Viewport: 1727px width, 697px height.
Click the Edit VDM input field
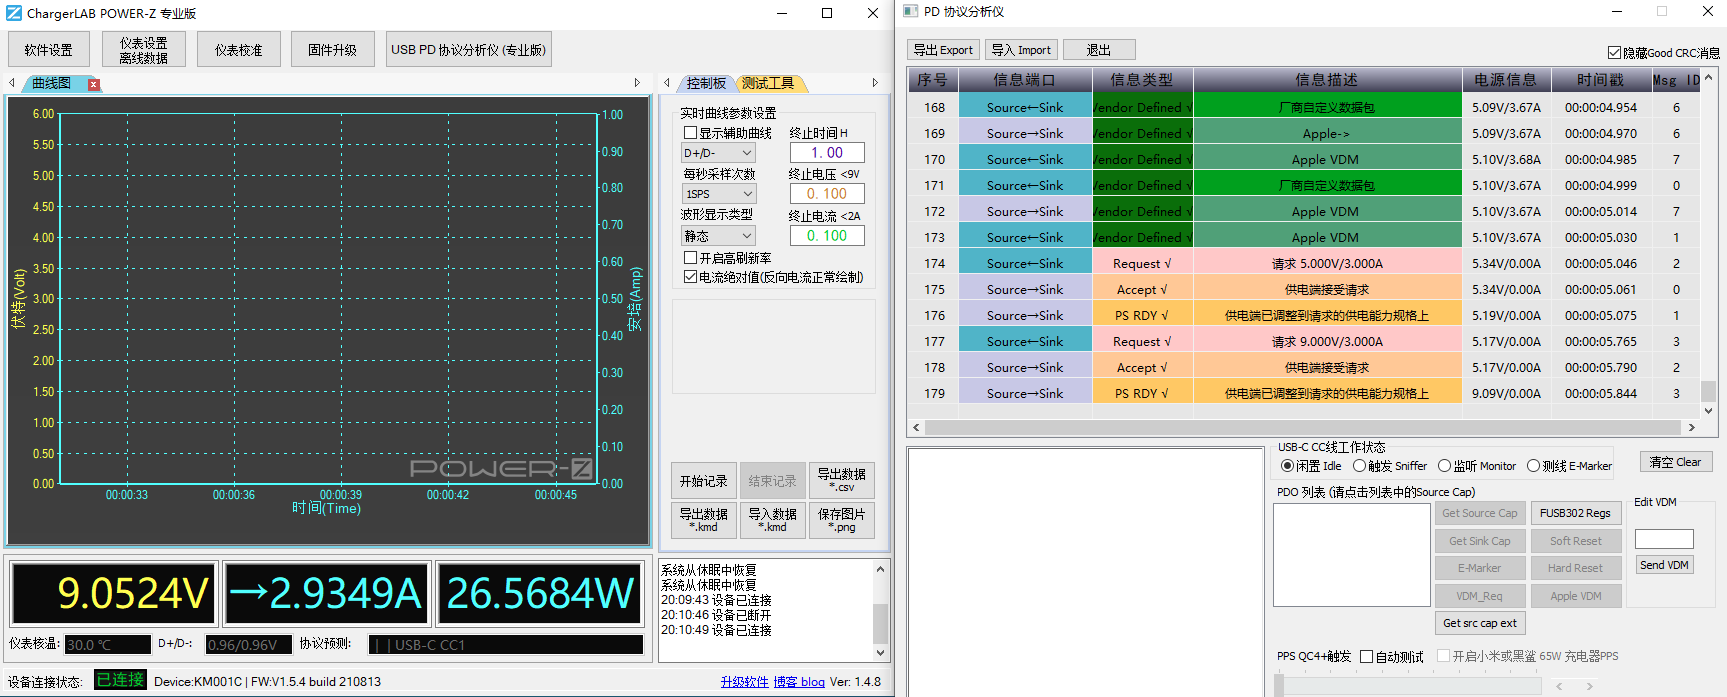(x=1664, y=539)
